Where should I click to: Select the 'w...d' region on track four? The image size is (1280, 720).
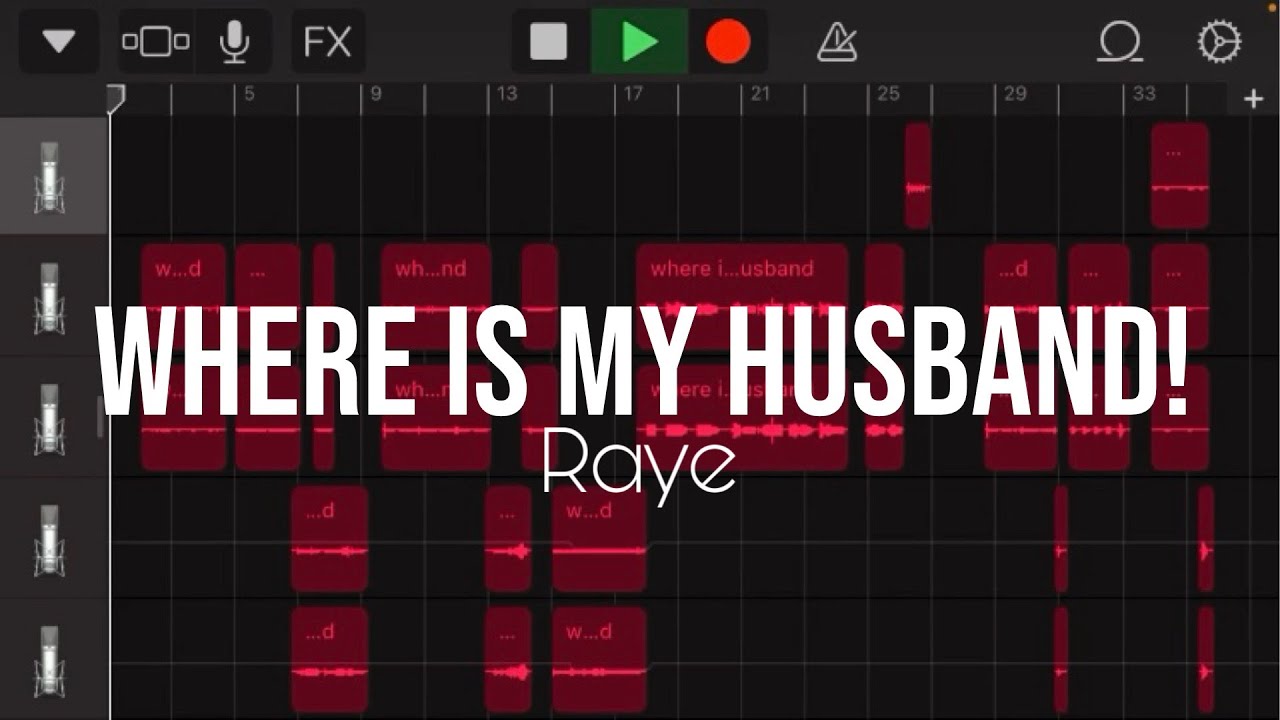pyautogui.click(x=599, y=538)
